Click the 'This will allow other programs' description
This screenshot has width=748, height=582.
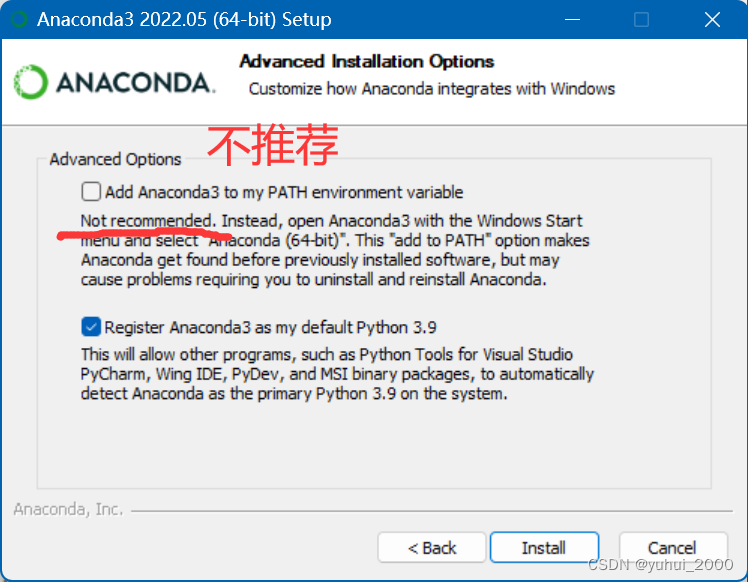click(337, 374)
